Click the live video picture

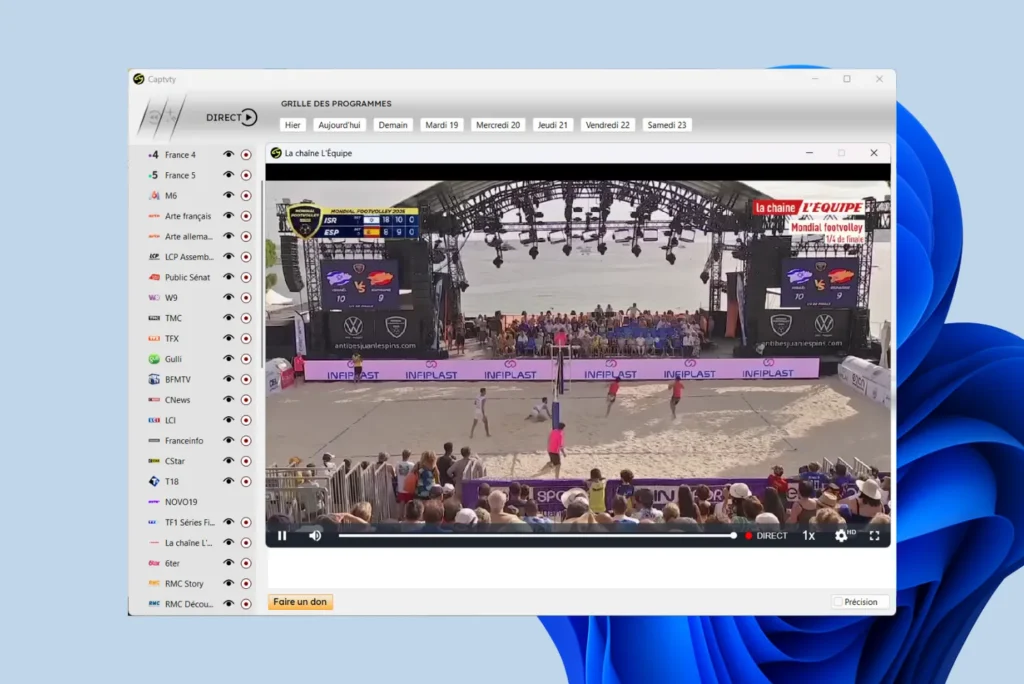(577, 353)
